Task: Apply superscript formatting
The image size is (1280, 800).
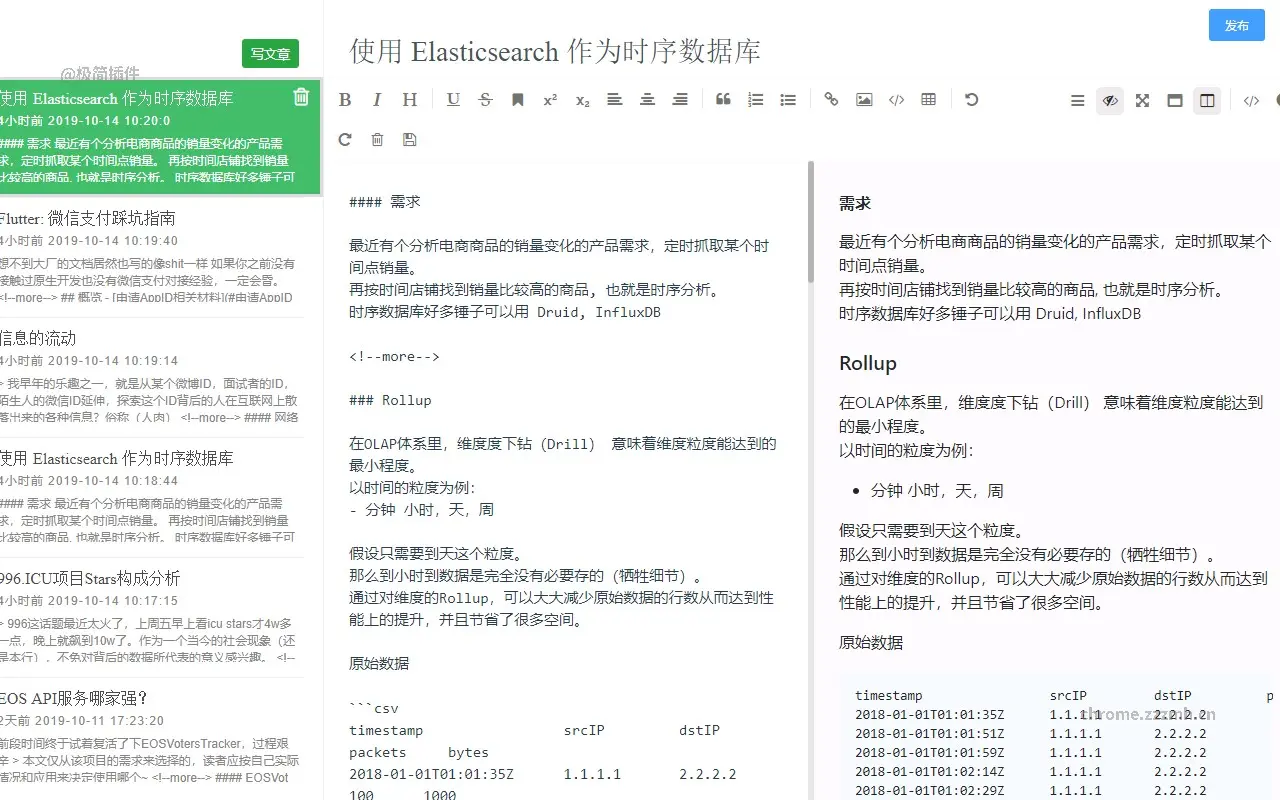Action: [549, 99]
